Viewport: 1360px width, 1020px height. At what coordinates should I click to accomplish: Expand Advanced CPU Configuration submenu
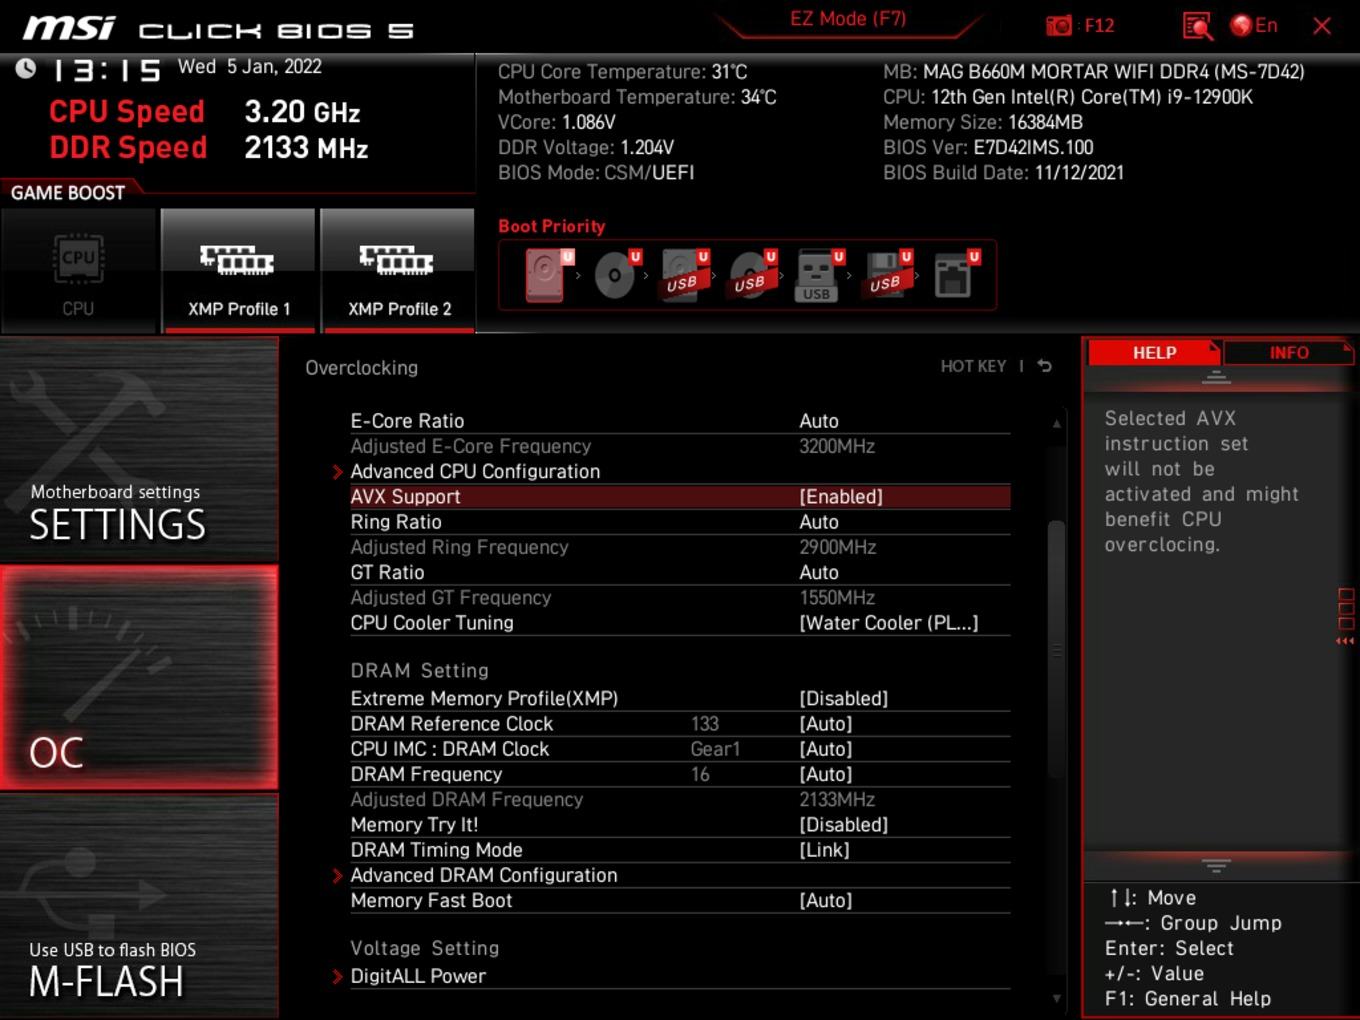[x=475, y=472]
